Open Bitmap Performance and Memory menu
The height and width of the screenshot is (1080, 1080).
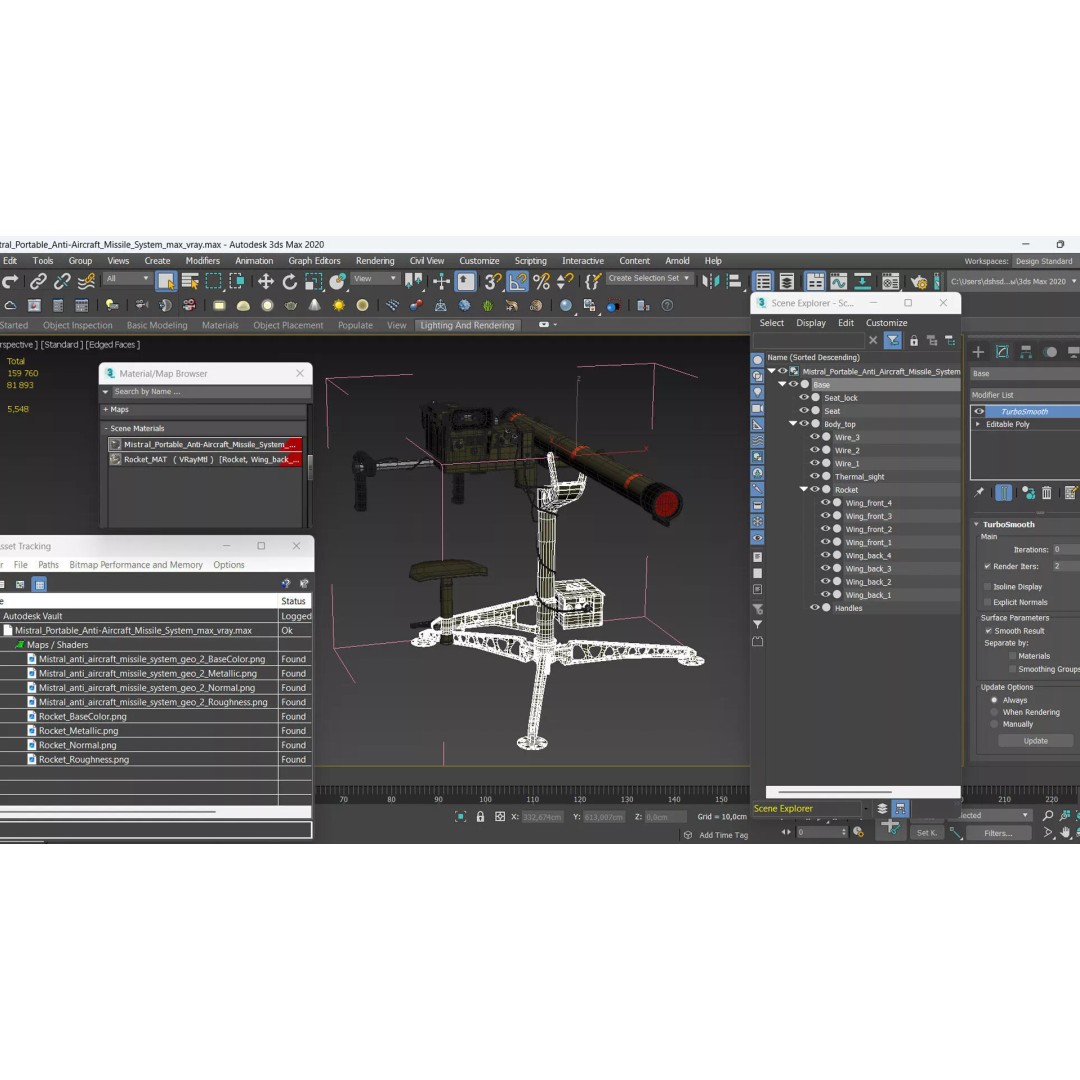(x=136, y=565)
